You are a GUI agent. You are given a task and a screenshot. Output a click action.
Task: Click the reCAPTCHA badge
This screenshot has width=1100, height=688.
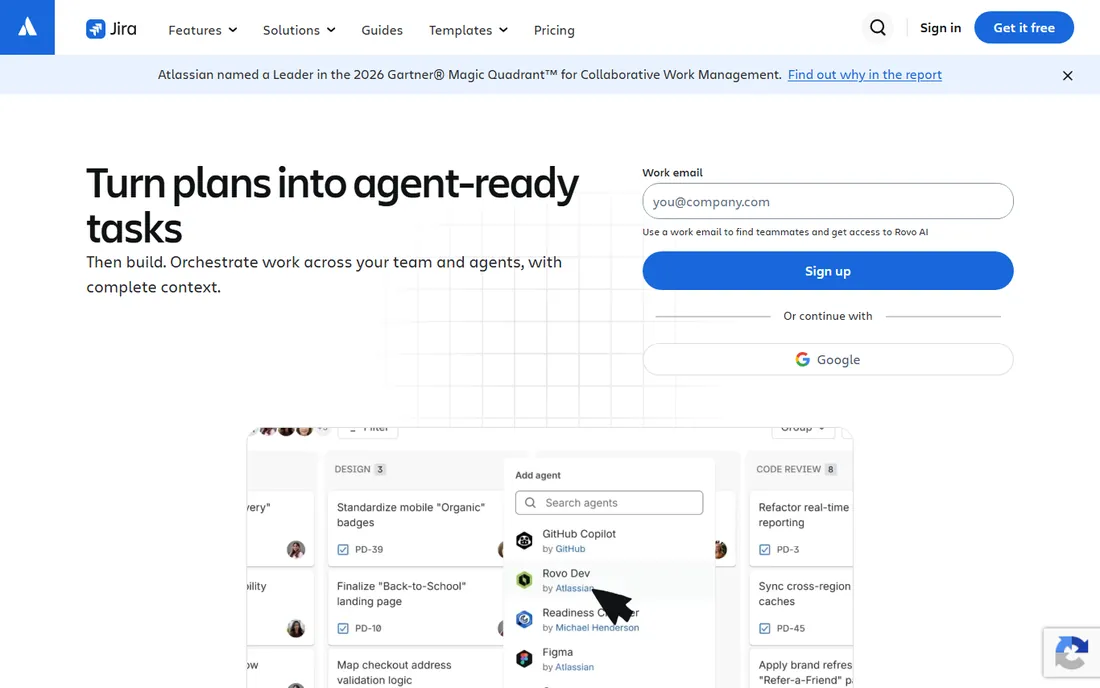[1071, 652]
